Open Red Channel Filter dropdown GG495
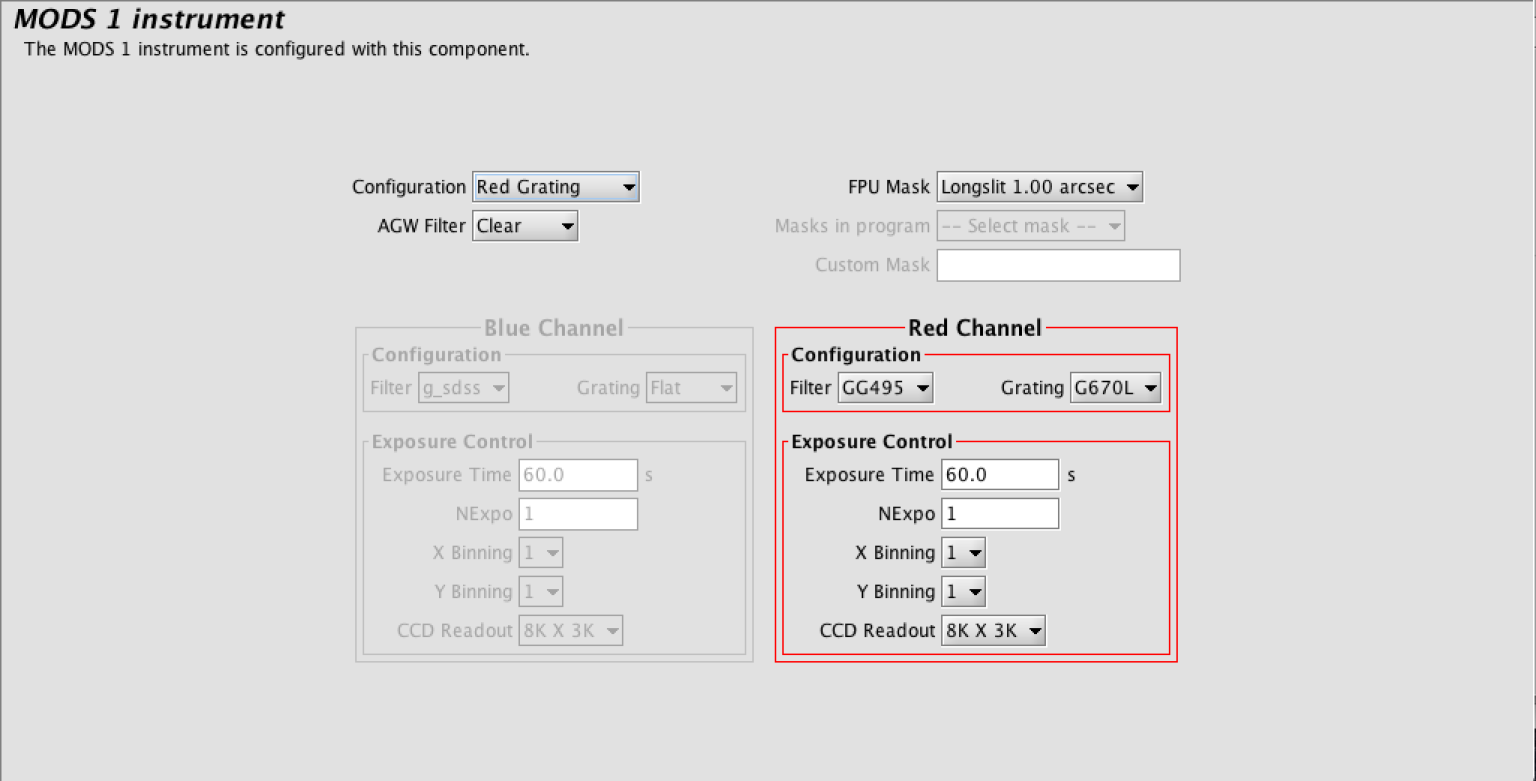Viewport: 1536px width, 781px height. click(x=885, y=388)
